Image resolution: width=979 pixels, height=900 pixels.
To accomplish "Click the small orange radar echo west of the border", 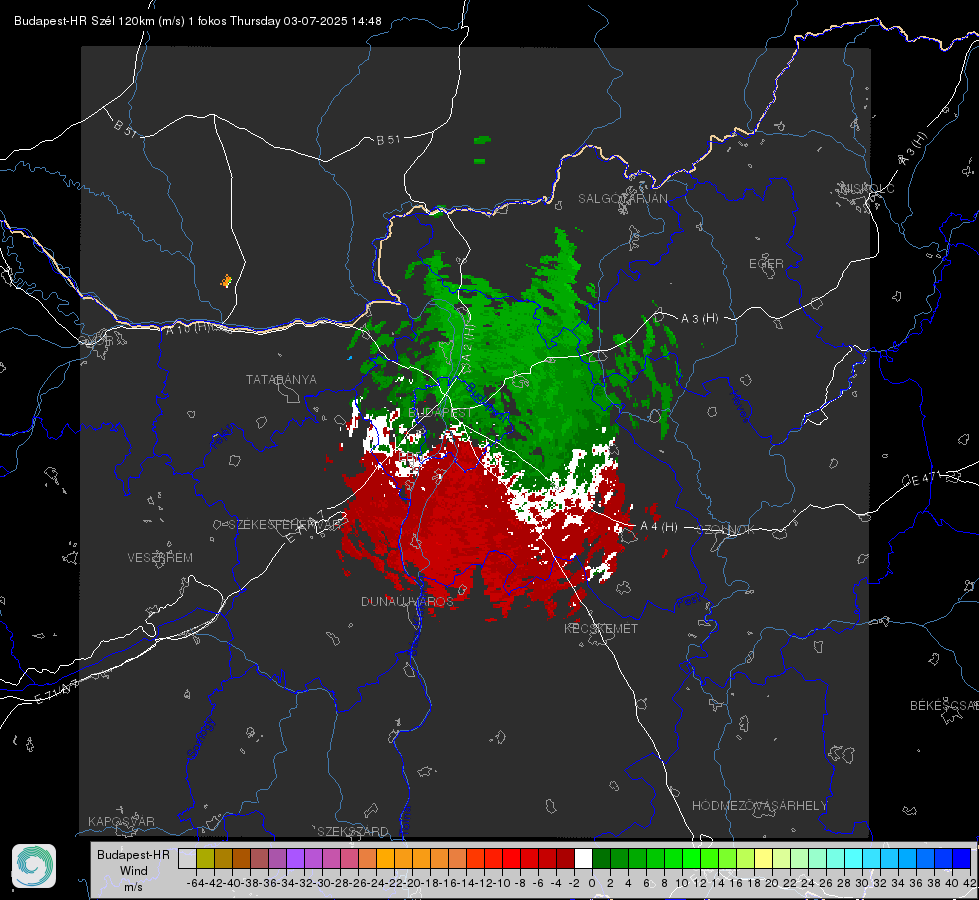I will coord(226,281).
